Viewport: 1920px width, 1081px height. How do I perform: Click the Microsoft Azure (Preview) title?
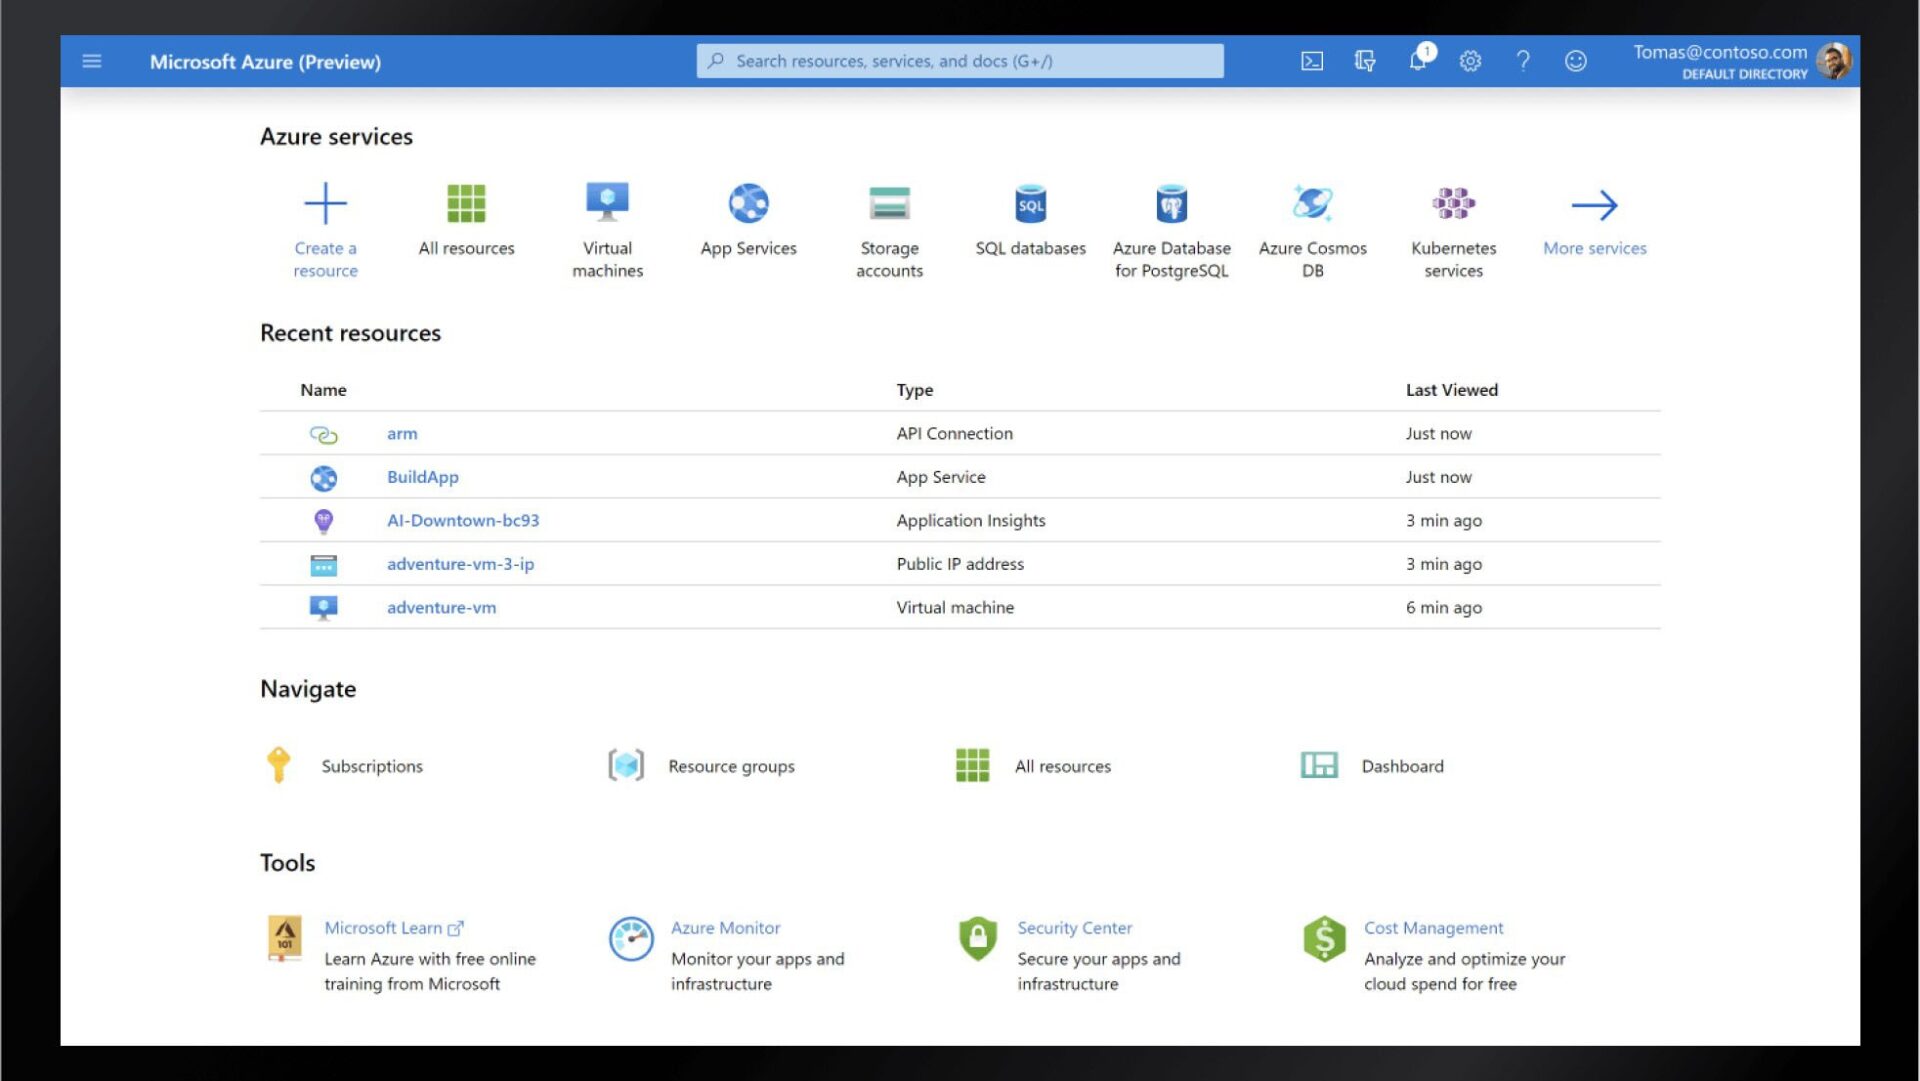point(265,61)
